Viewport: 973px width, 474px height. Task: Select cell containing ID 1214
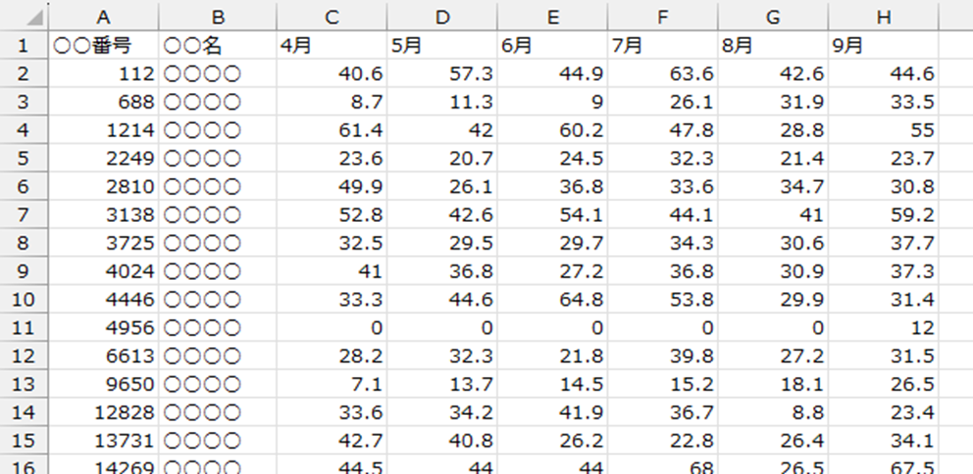[x=103, y=130]
